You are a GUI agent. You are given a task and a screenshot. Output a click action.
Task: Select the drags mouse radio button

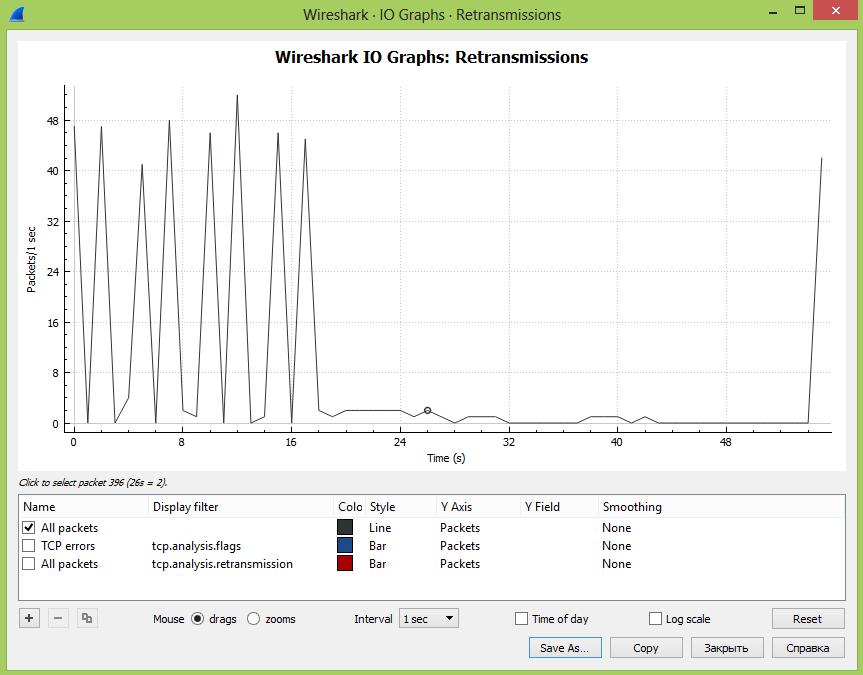pyautogui.click(x=197, y=619)
